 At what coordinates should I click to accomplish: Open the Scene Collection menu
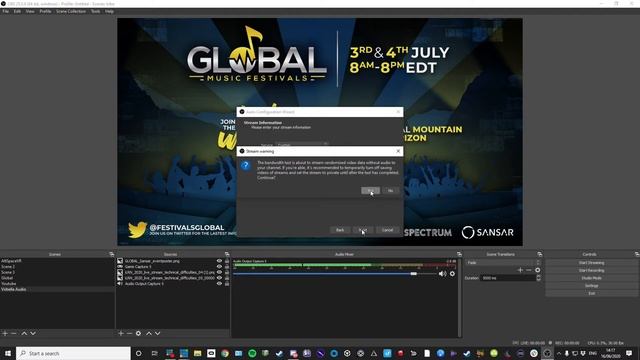click(71, 11)
